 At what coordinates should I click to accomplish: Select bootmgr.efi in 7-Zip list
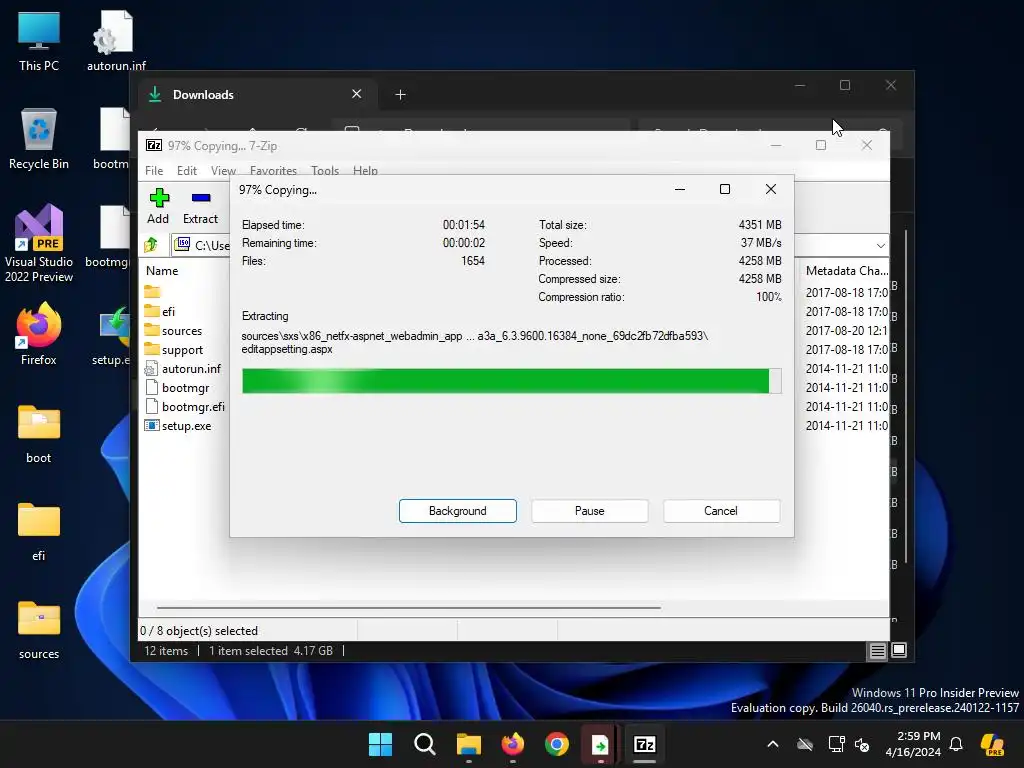click(185, 406)
